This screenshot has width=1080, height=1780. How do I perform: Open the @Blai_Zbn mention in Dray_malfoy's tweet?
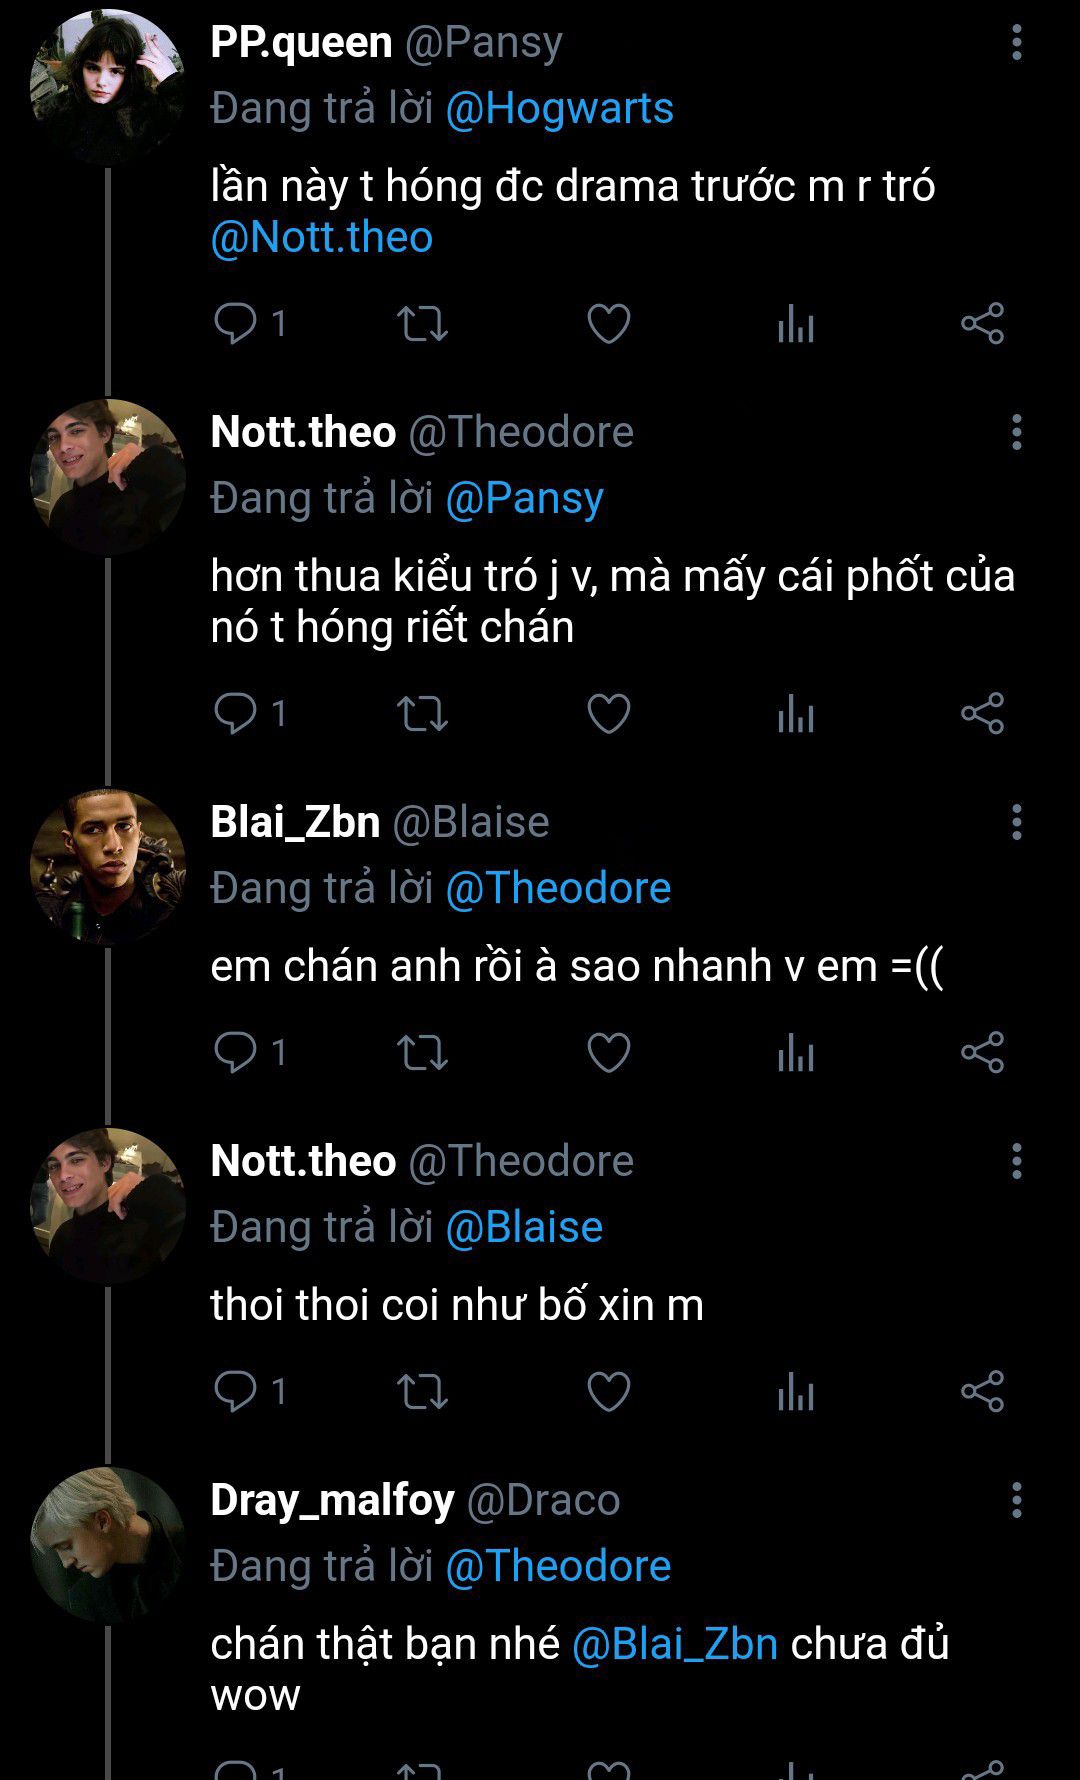coord(675,1644)
